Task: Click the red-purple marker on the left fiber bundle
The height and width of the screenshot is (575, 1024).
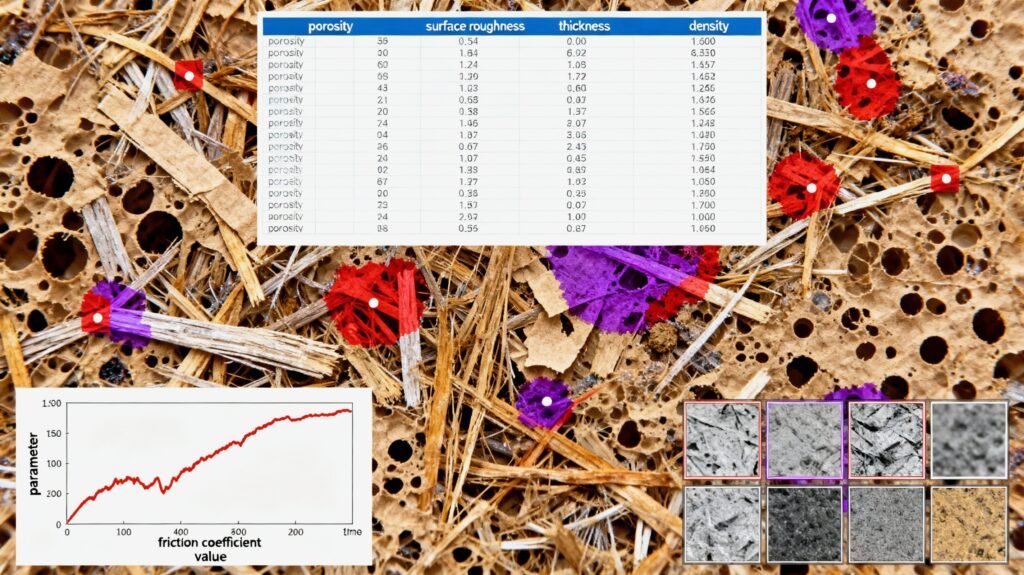Action: 98,318
